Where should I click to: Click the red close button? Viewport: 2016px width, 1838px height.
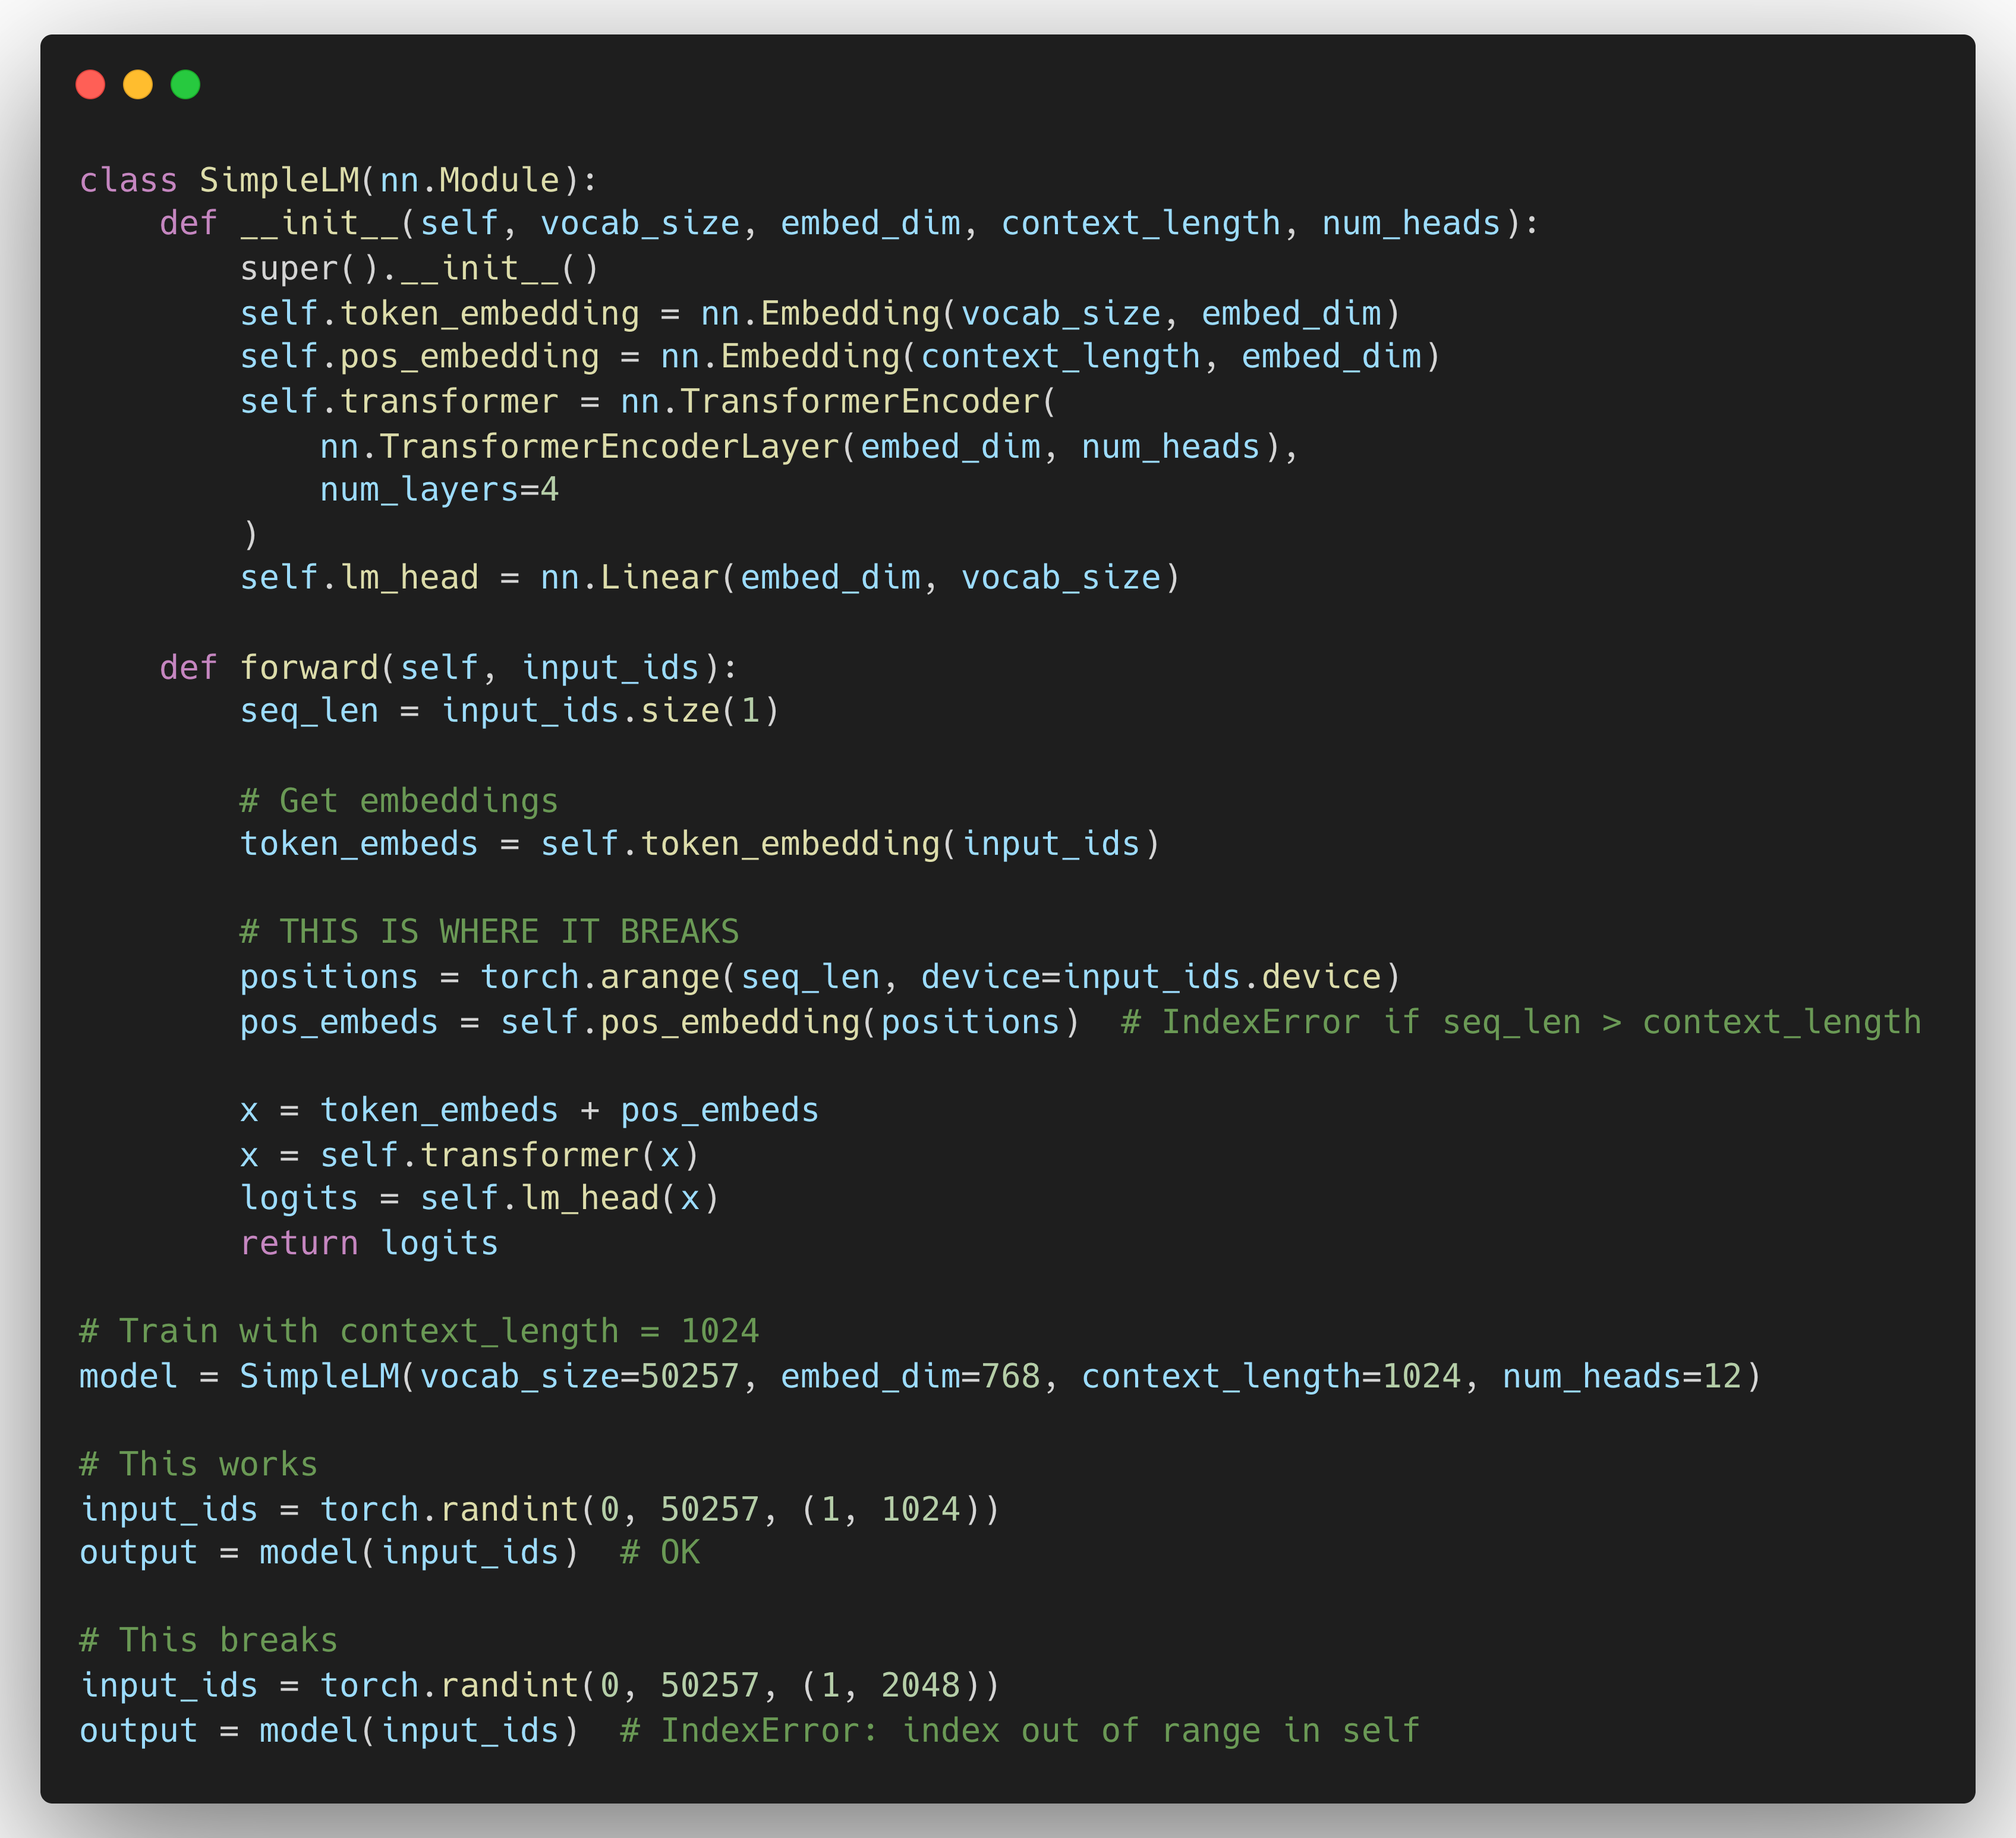click(90, 85)
